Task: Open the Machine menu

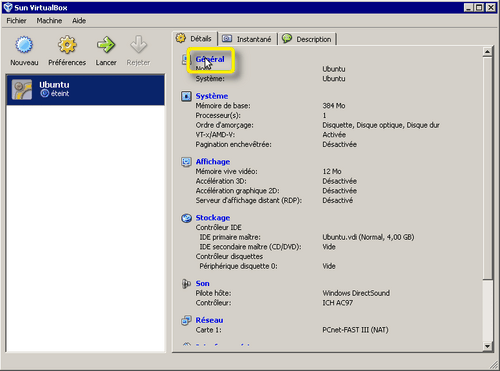Action: coord(49,21)
